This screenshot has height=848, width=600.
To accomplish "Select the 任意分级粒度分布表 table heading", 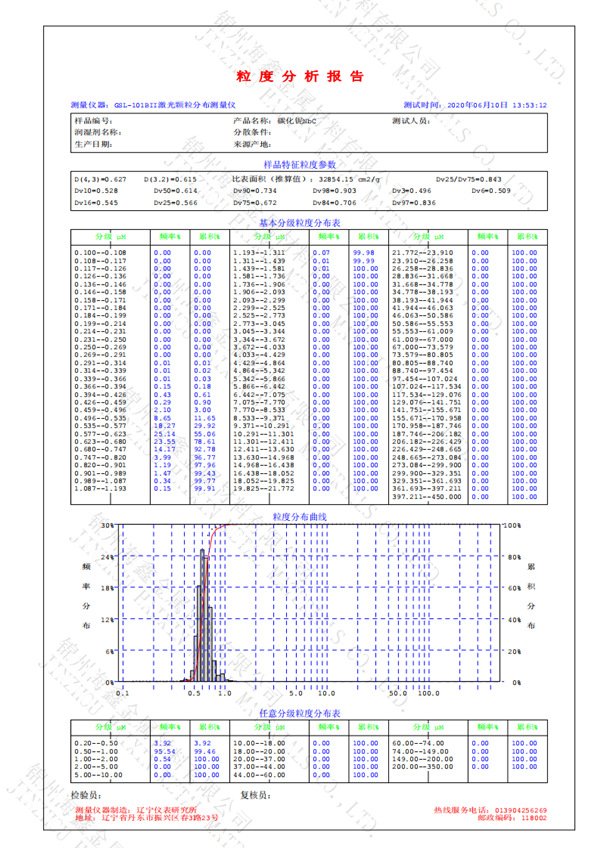I will [x=300, y=712].
